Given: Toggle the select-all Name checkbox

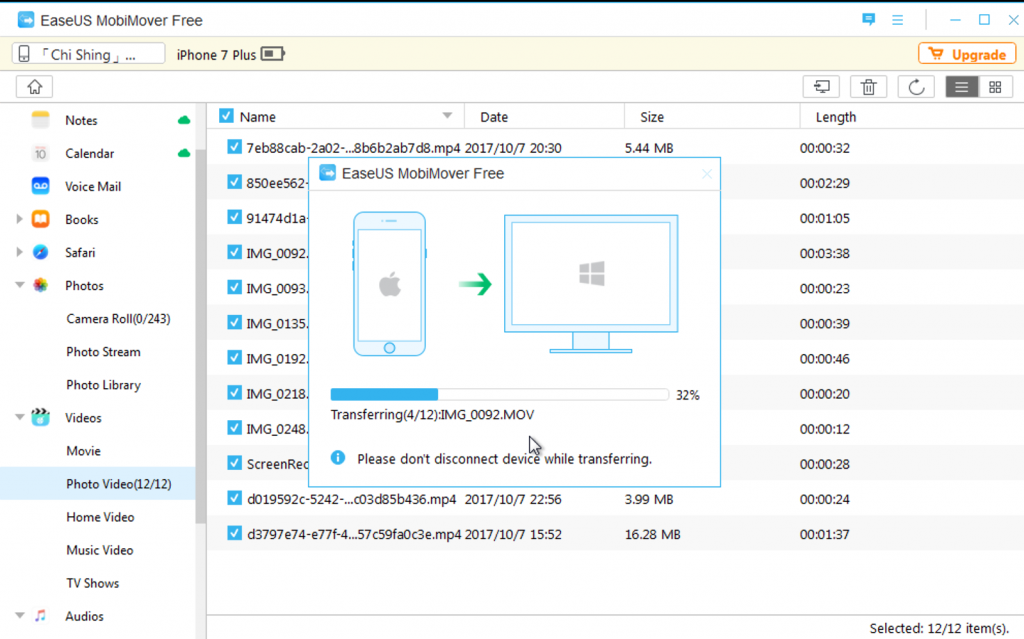Looking at the screenshot, I should [226, 116].
